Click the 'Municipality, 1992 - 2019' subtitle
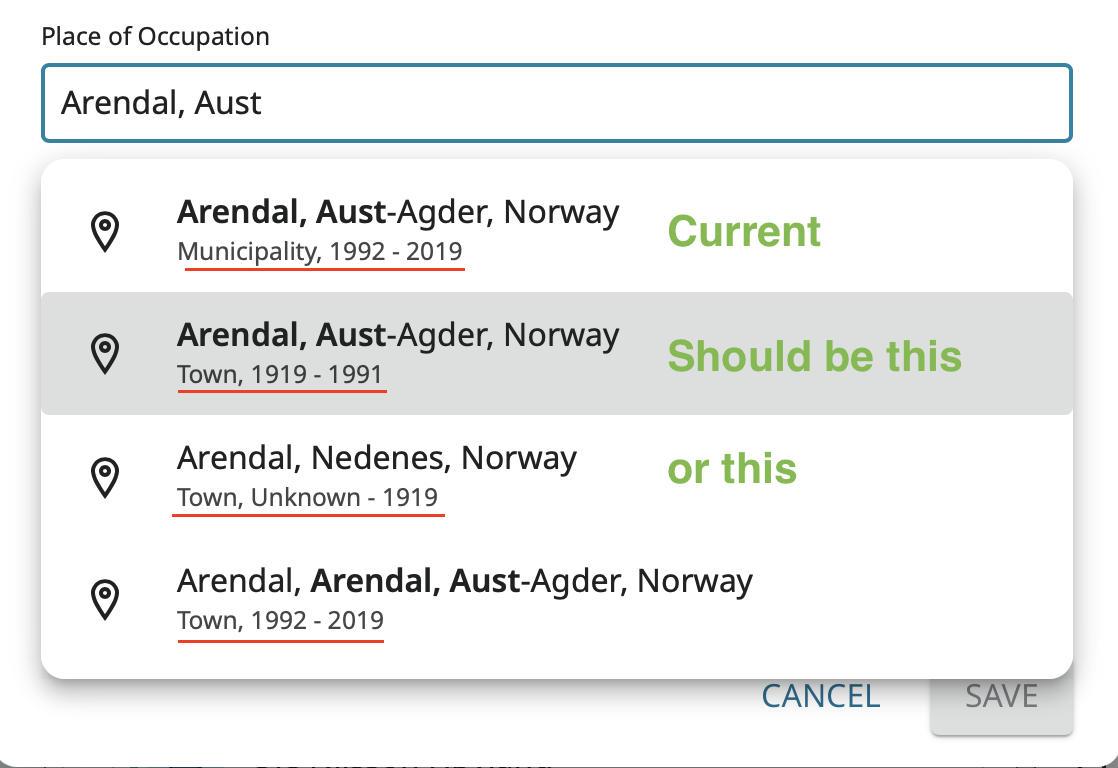Viewport: 1118px width, 768px height. coord(320,252)
